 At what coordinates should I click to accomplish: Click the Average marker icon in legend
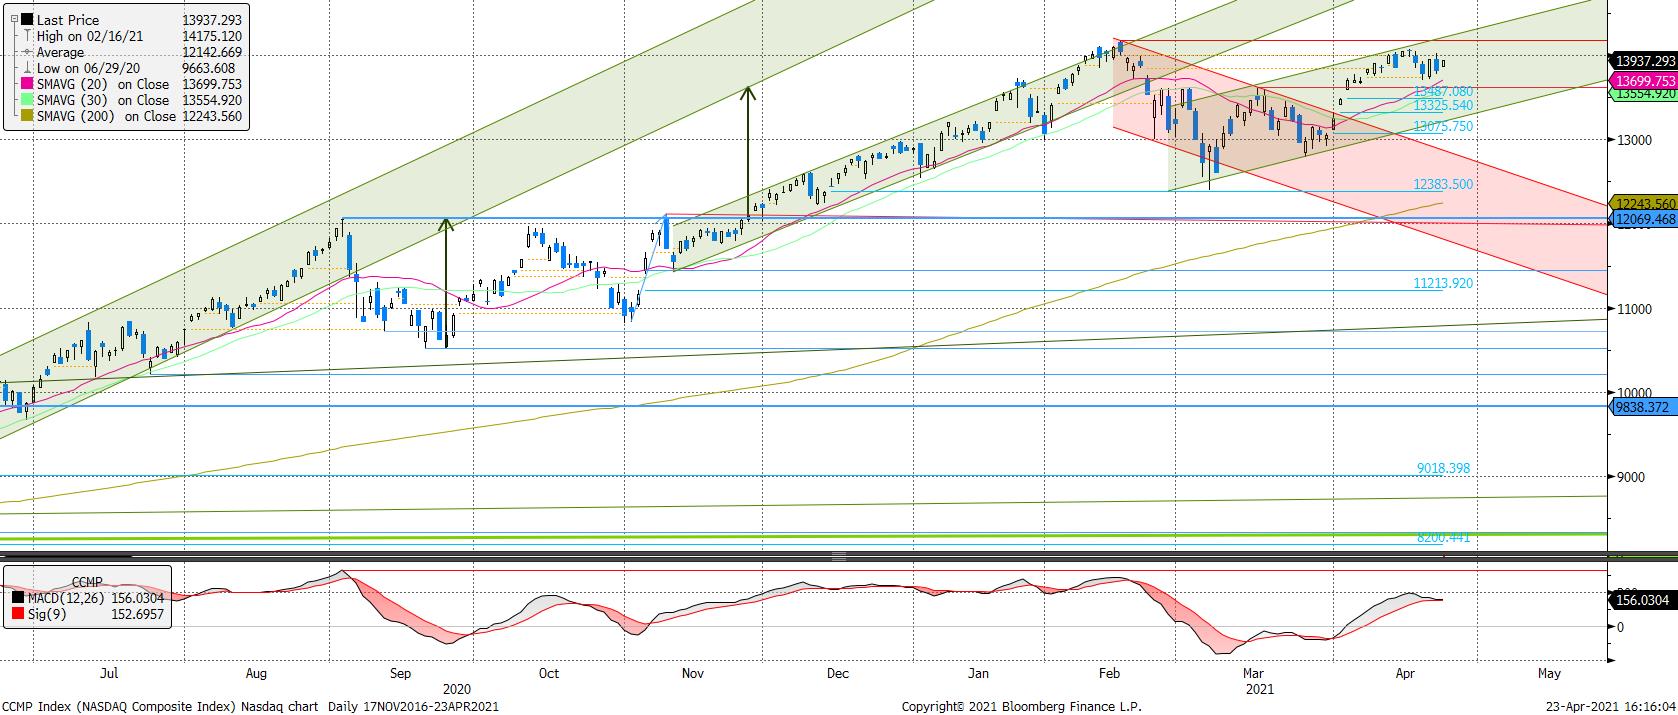click(27, 52)
